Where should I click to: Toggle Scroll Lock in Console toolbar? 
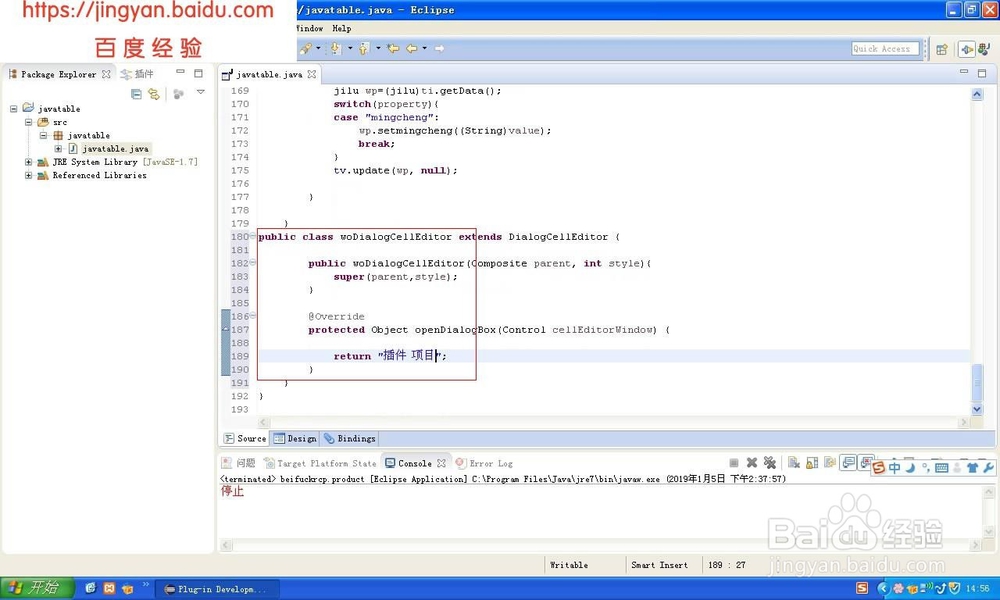[812, 463]
